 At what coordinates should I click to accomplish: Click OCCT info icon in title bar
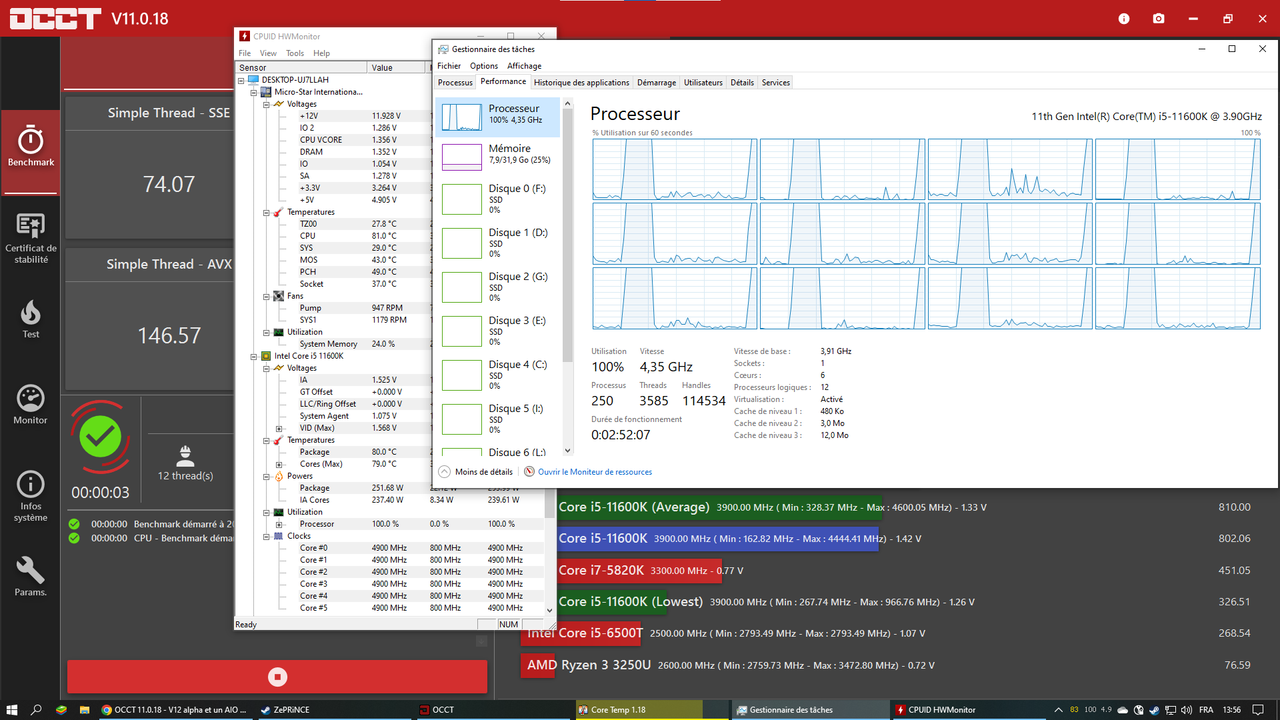pyautogui.click(x=1124, y=19)
